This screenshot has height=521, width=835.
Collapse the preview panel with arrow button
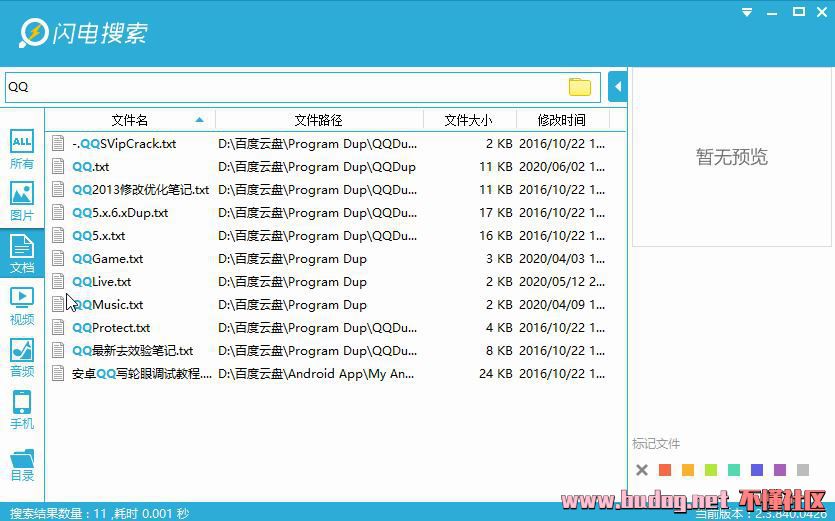(617, 87)
